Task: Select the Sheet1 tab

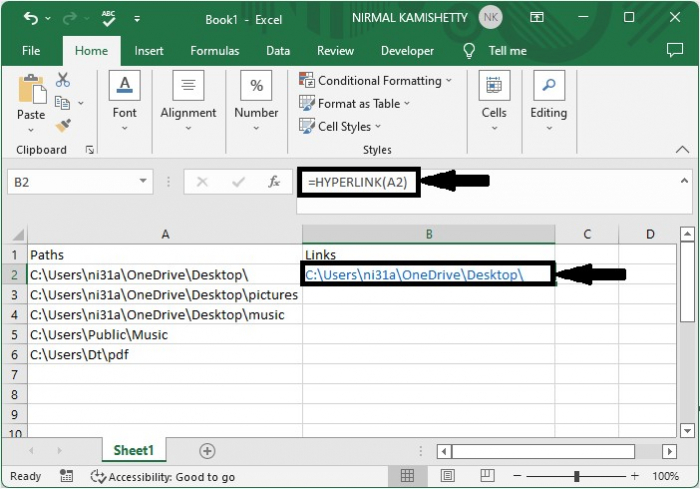Action: 133,450
